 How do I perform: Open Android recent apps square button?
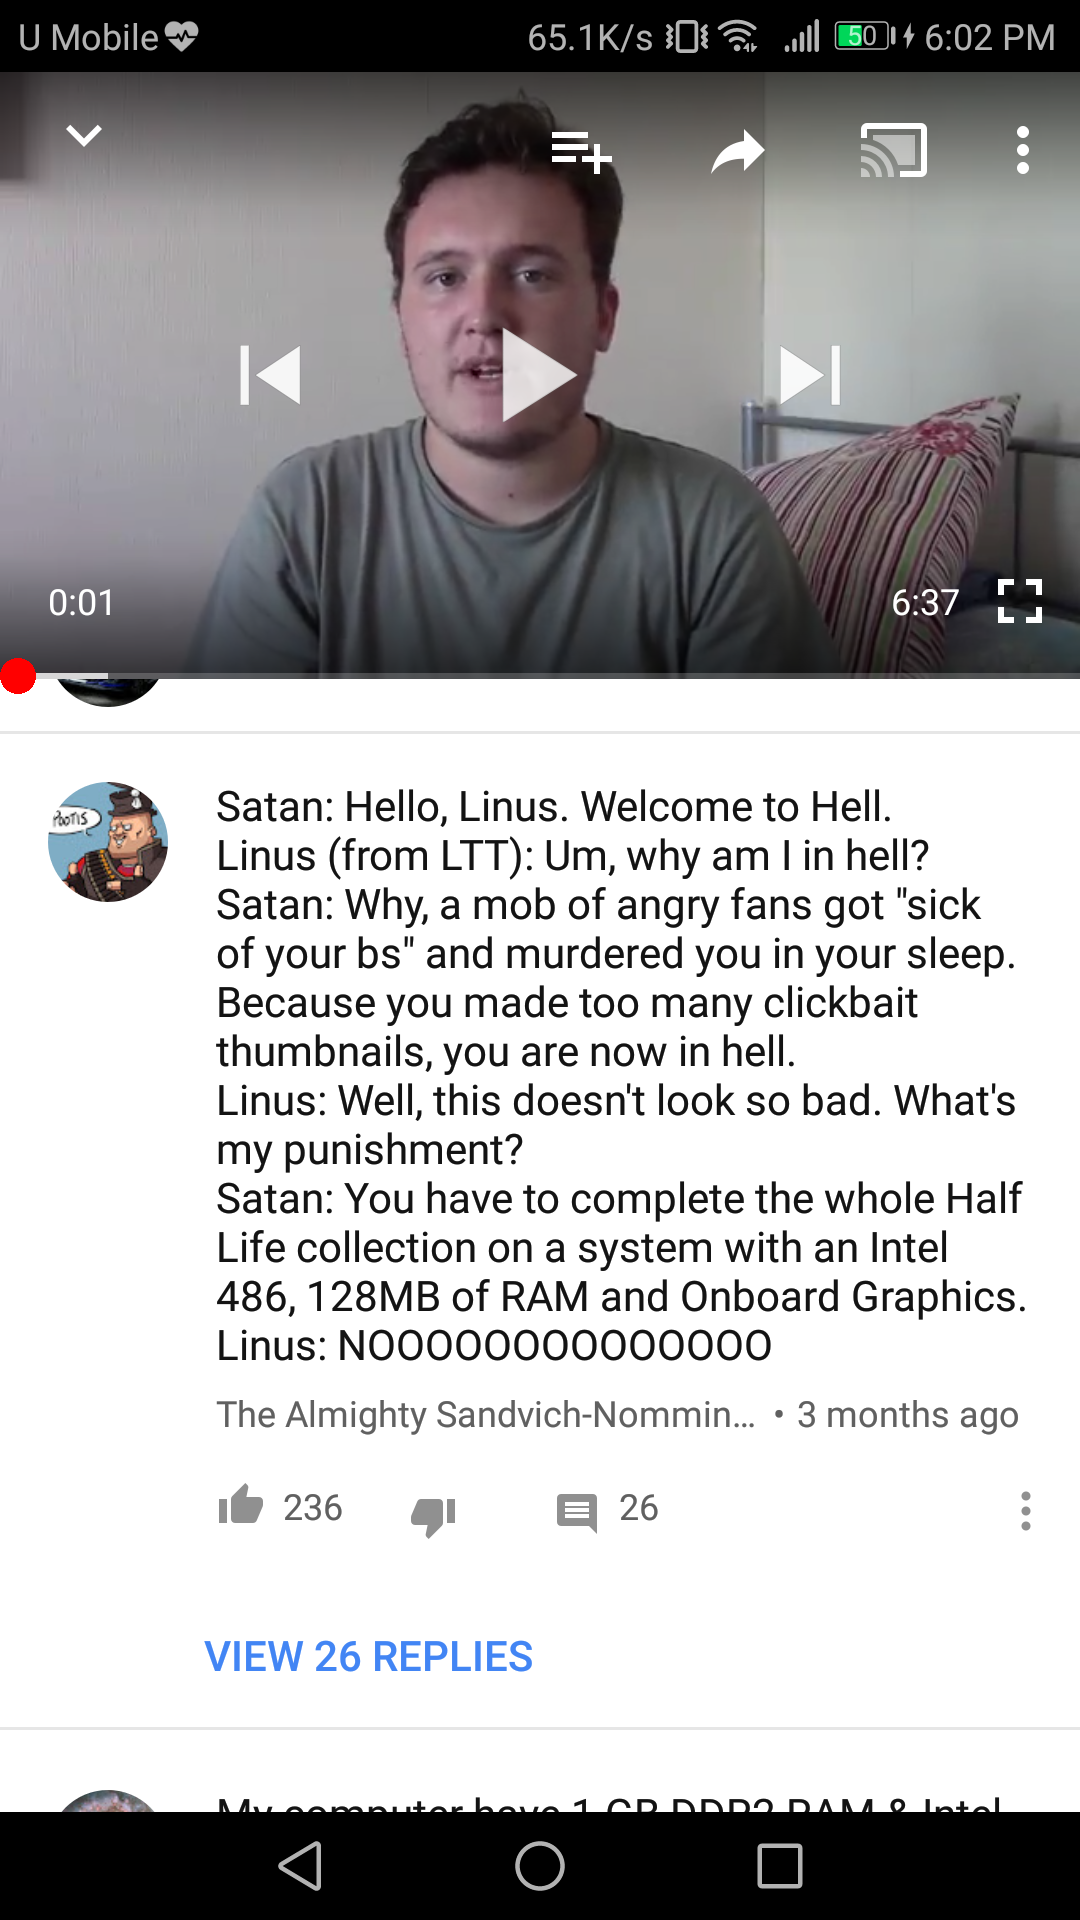(x=780, y=1866)
